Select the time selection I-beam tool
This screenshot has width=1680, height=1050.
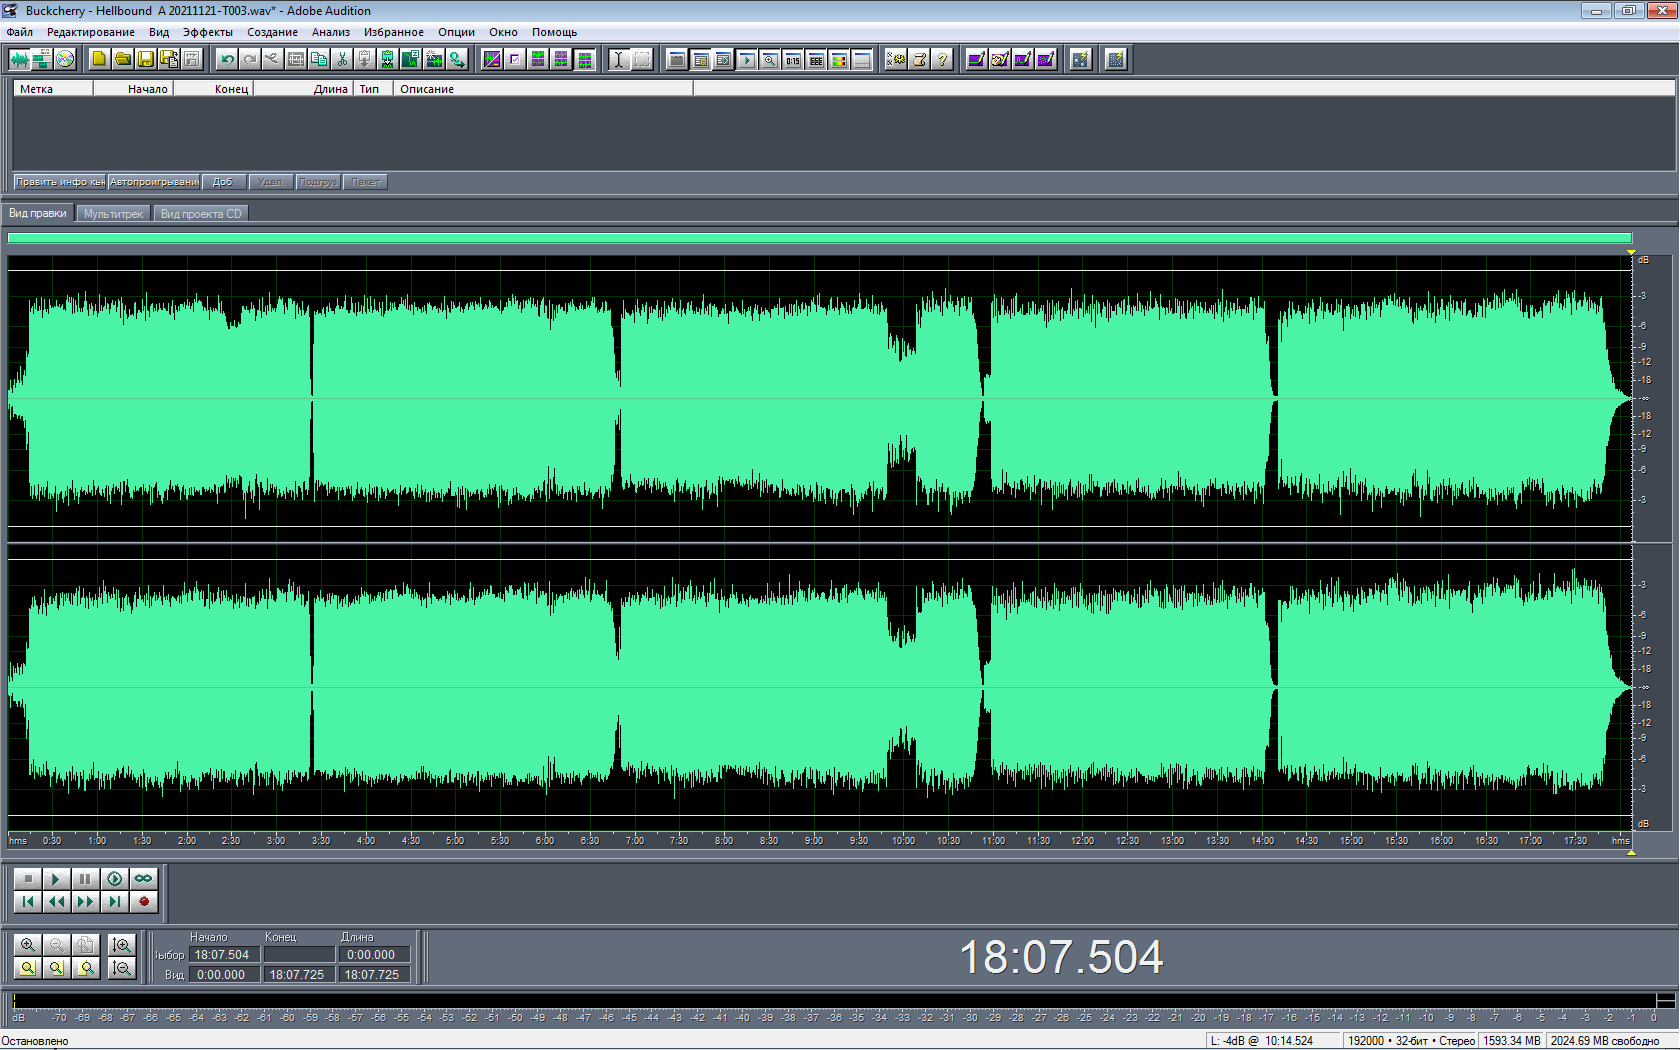(619, 59)
